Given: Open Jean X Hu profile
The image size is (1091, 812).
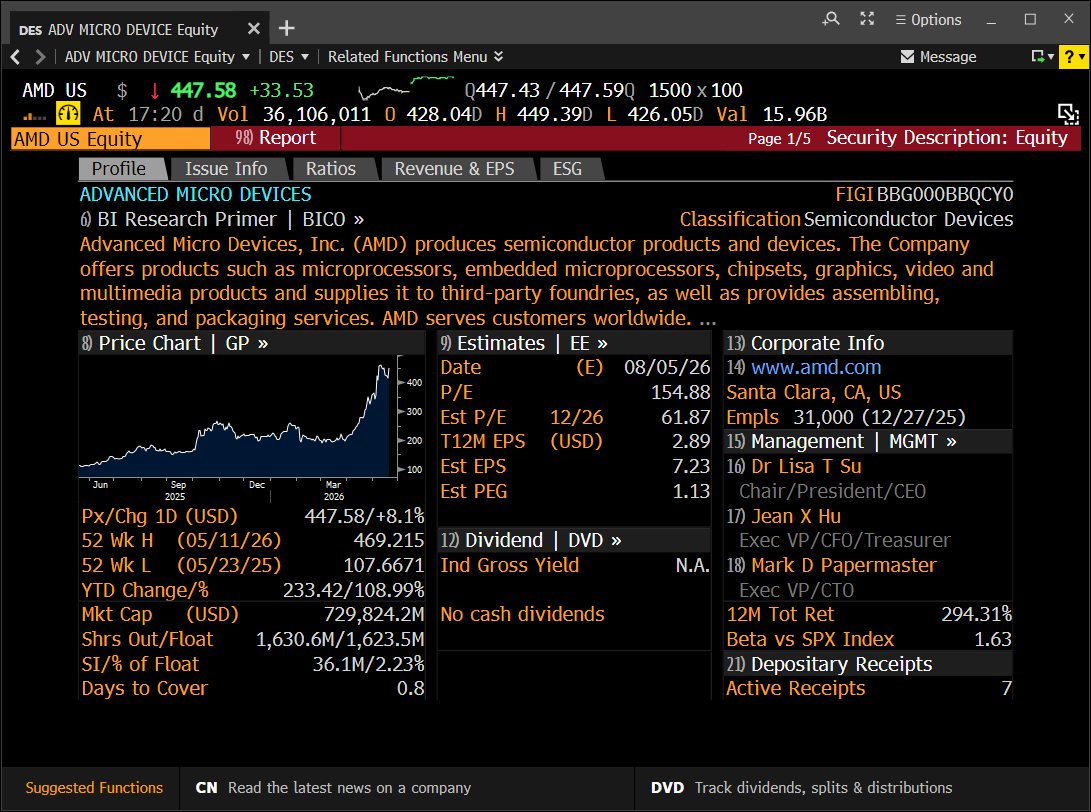Looking at the screenshot, I should pyautogui.click(x=796, y=516).
